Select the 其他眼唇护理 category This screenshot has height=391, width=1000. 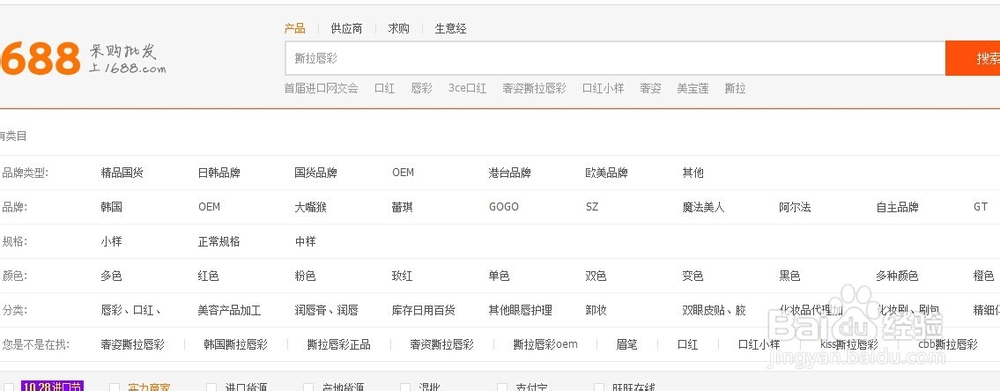pos(520,311)
